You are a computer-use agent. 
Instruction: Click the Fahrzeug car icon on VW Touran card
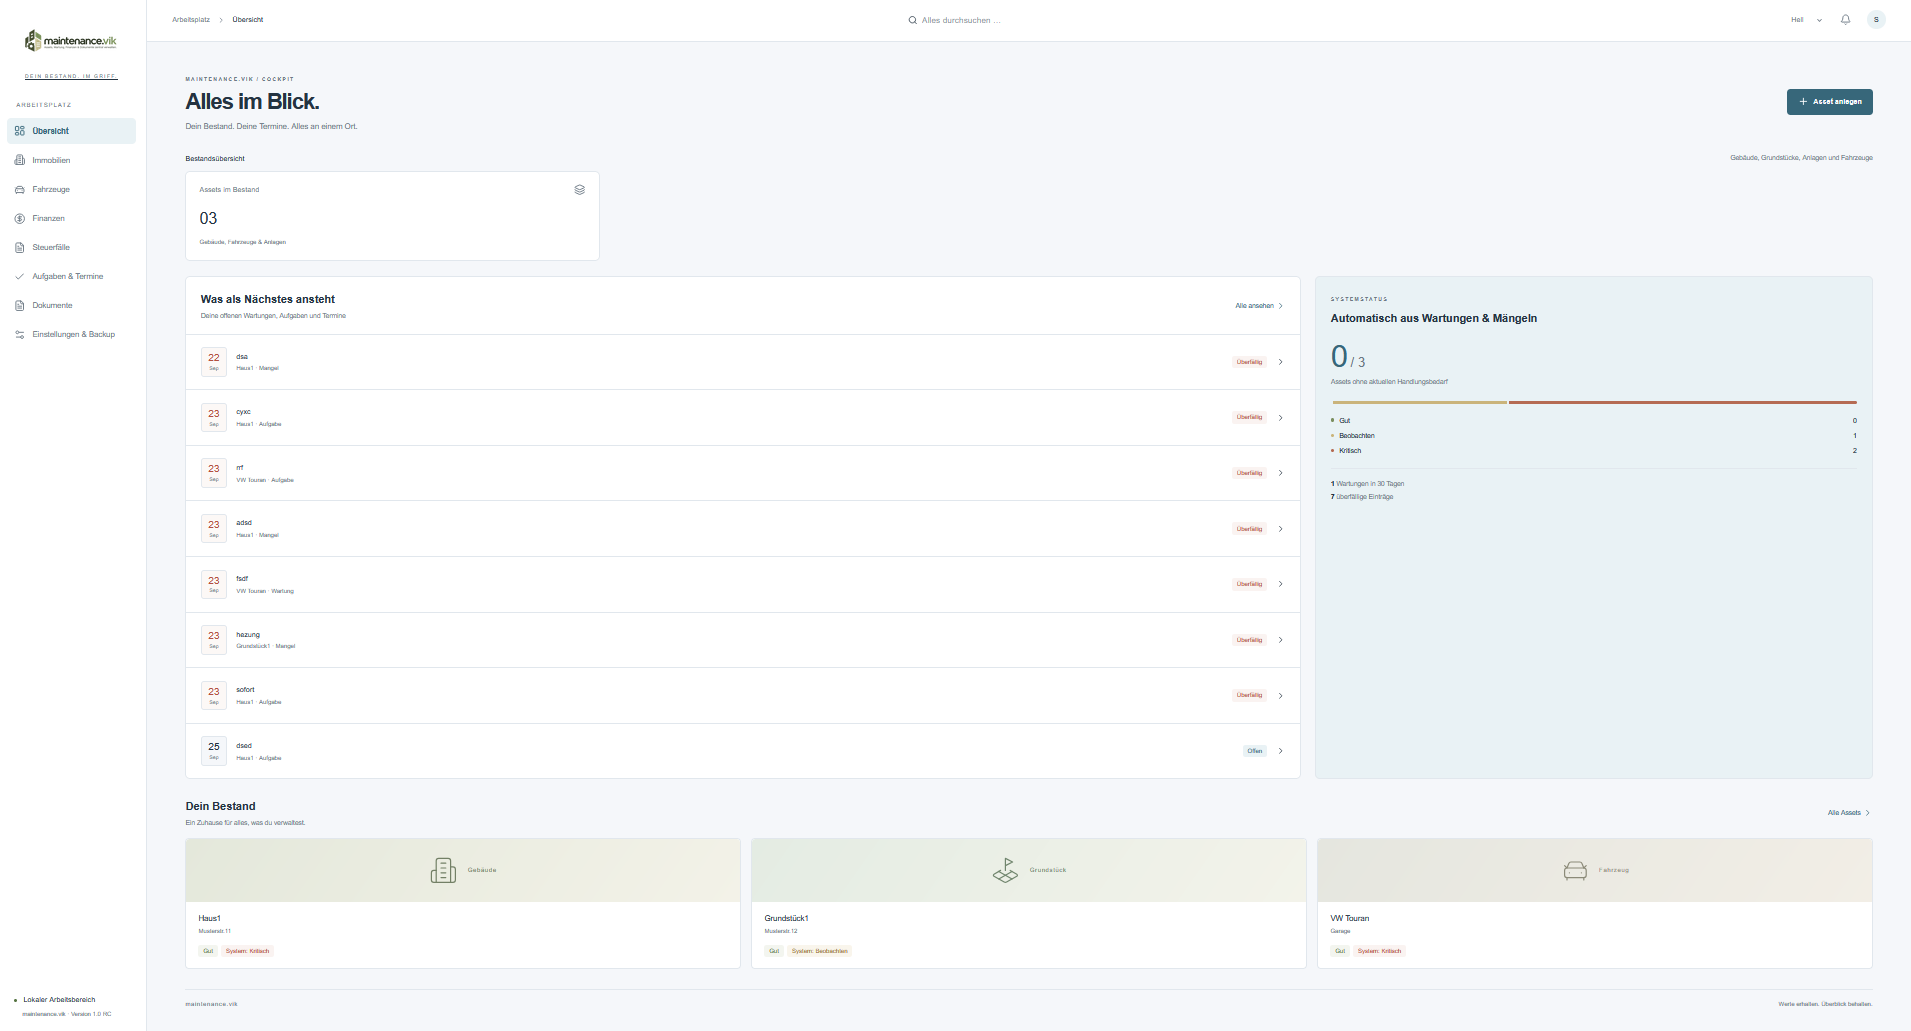pyautogui.click(x=1575, y=870)
